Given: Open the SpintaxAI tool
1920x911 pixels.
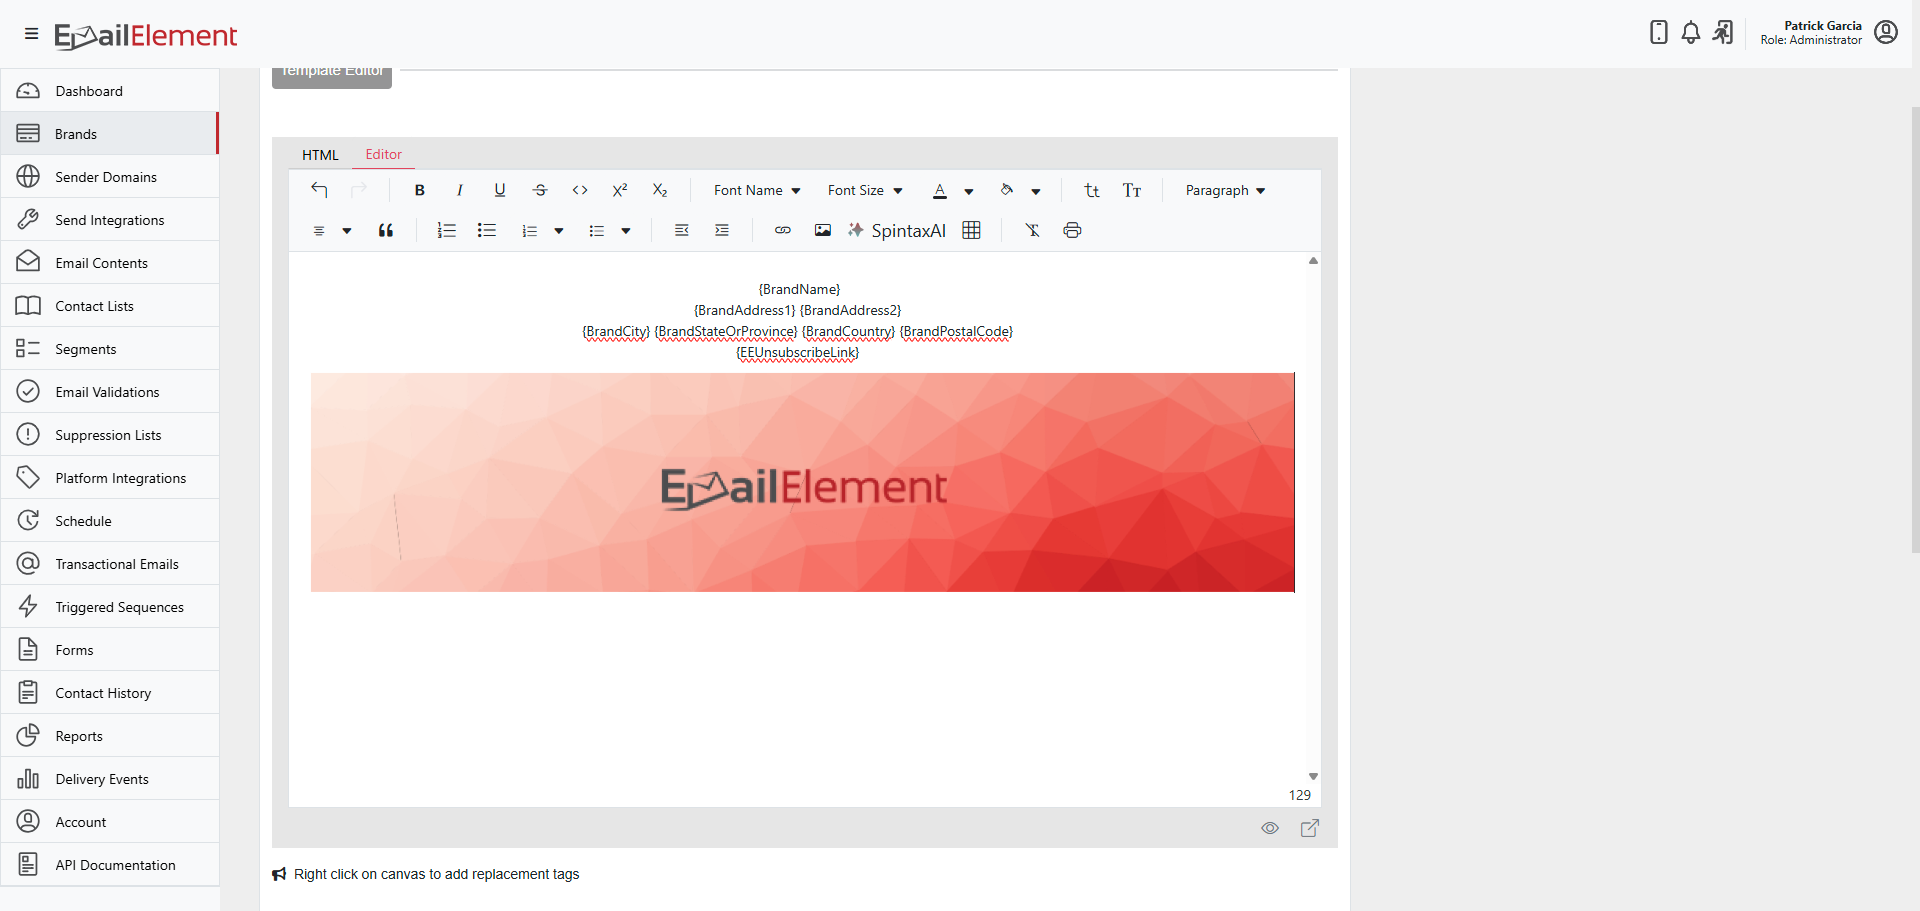Looking at the screenshot, I should tap(897, 231).
